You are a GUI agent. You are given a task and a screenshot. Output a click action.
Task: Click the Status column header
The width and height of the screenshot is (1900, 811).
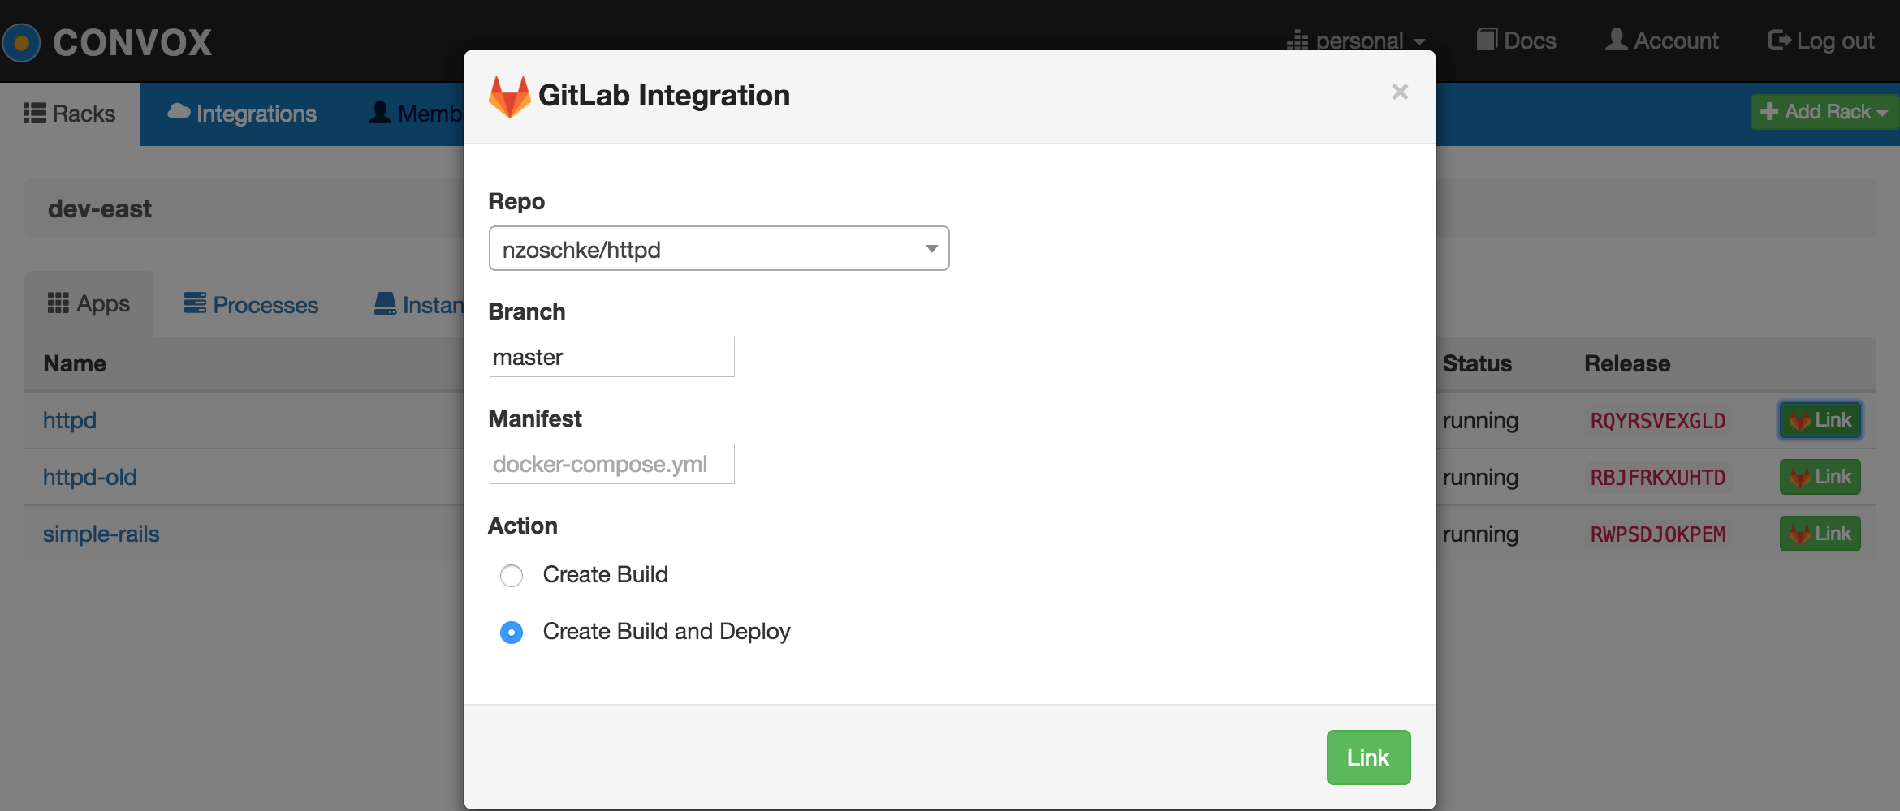click(x=1477, y=364)
